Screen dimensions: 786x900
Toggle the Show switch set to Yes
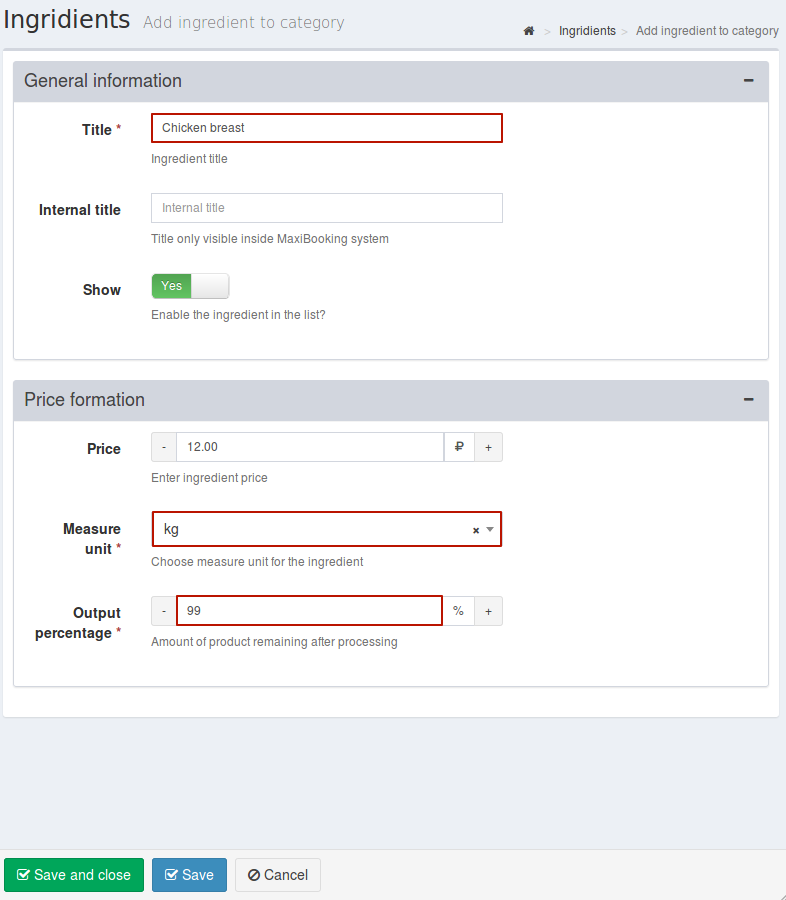[x=190, y=286]
